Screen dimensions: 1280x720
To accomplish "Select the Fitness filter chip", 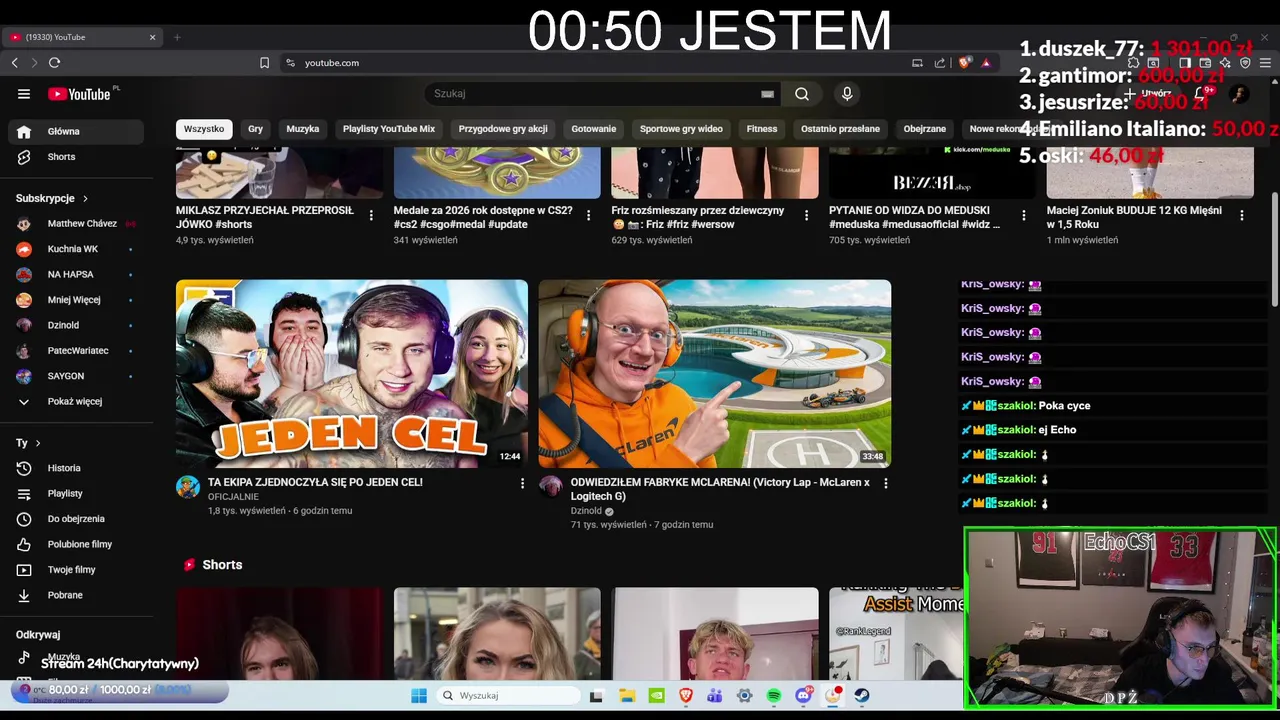I will (762, 129).
